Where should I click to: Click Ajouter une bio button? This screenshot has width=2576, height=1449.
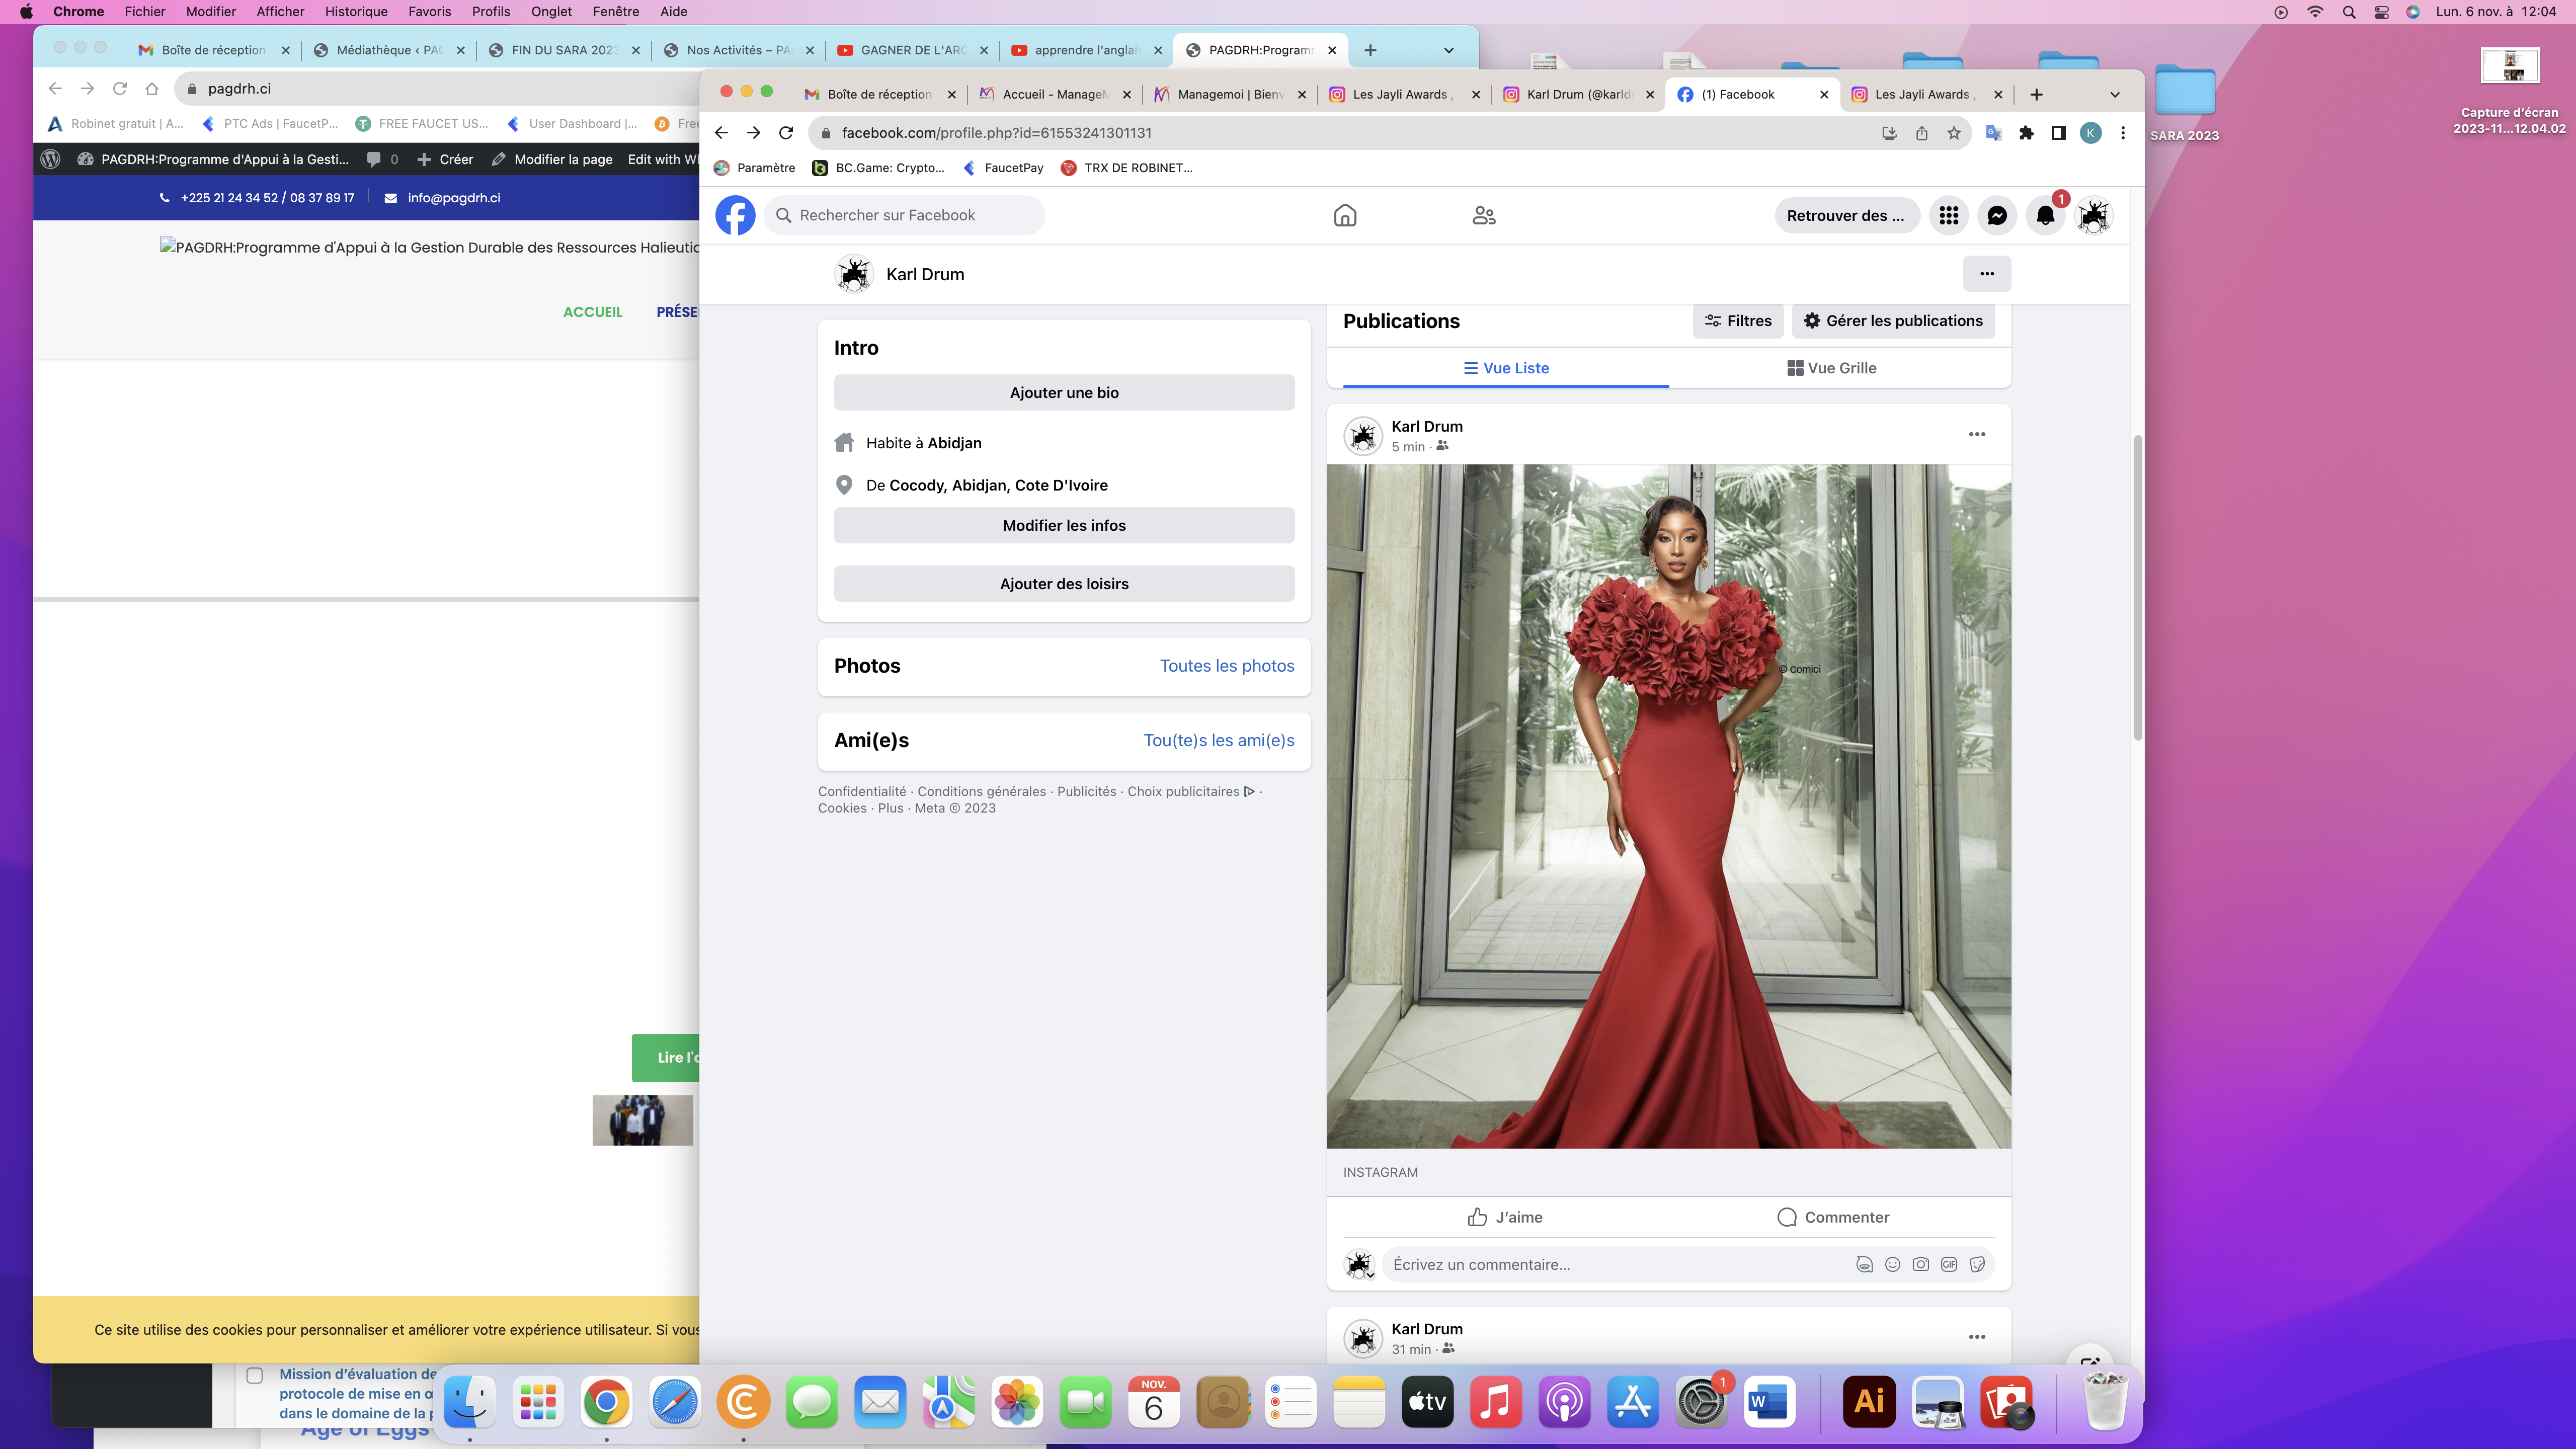(1063, 393)
